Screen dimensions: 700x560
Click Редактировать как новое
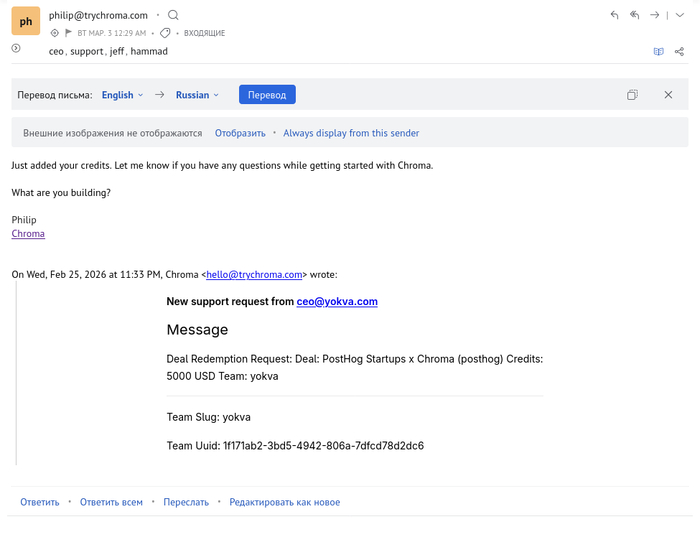coord(285,502)
